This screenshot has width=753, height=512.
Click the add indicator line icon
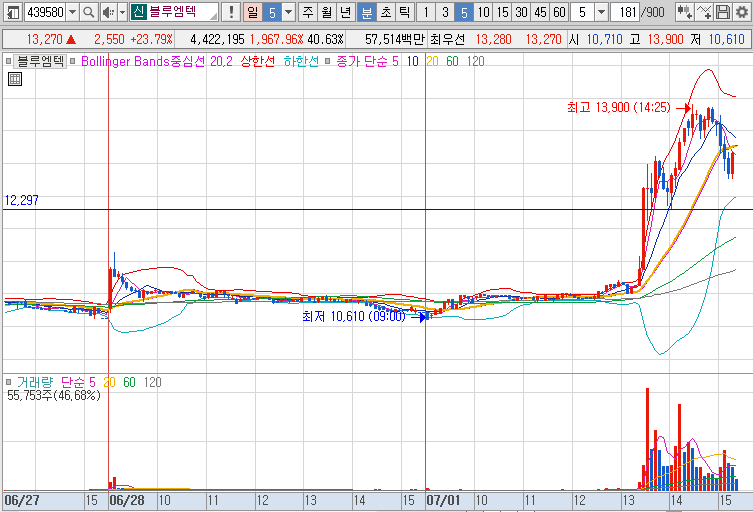pos(704,12)
